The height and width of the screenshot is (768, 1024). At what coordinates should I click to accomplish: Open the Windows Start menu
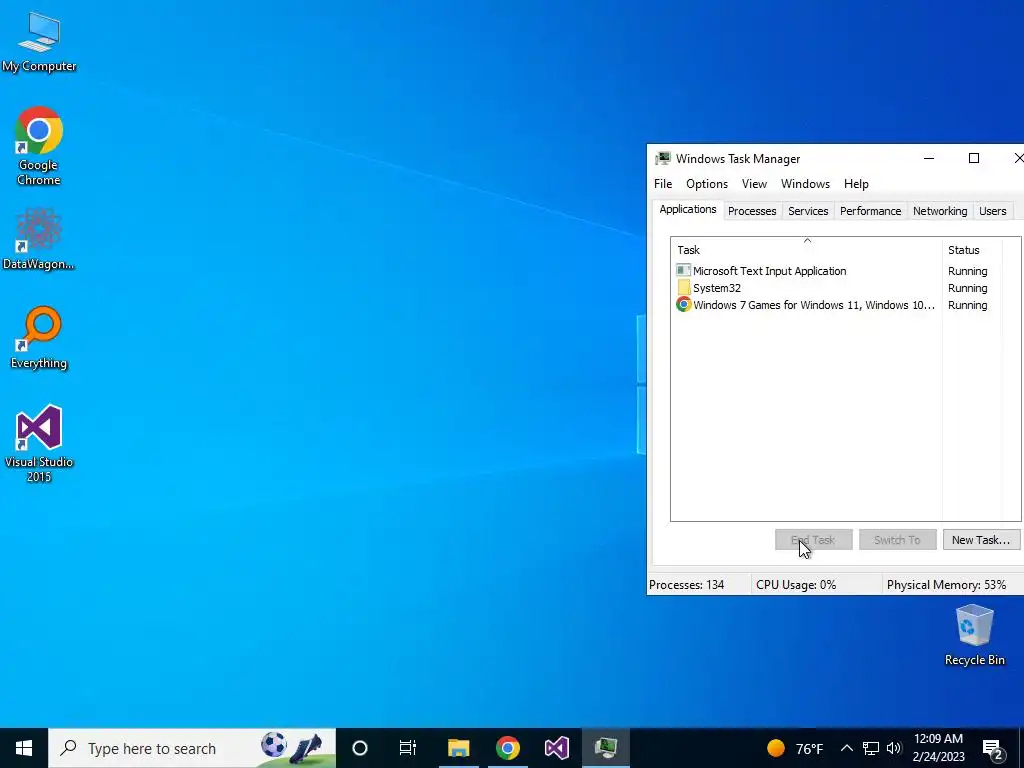pyautogui.click(x=24, y=748)
